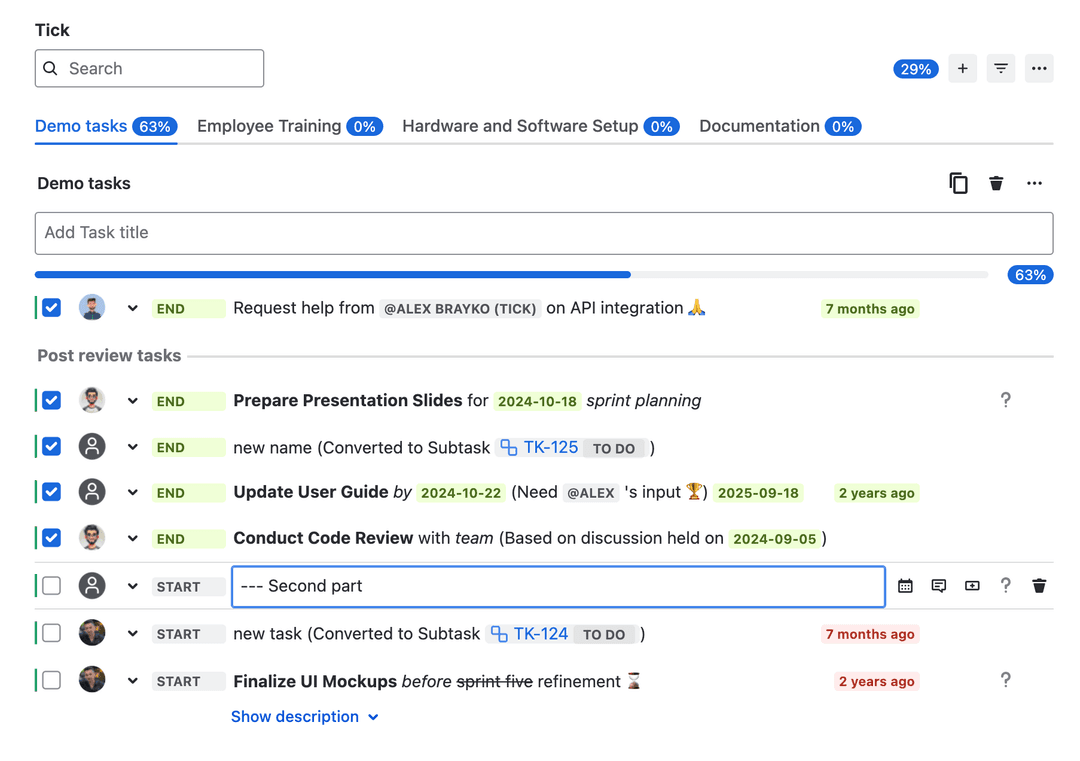Open the top-right ellipsis menu
The height and width of the screenshot is (761, 1080).
tap(1038, 68)
